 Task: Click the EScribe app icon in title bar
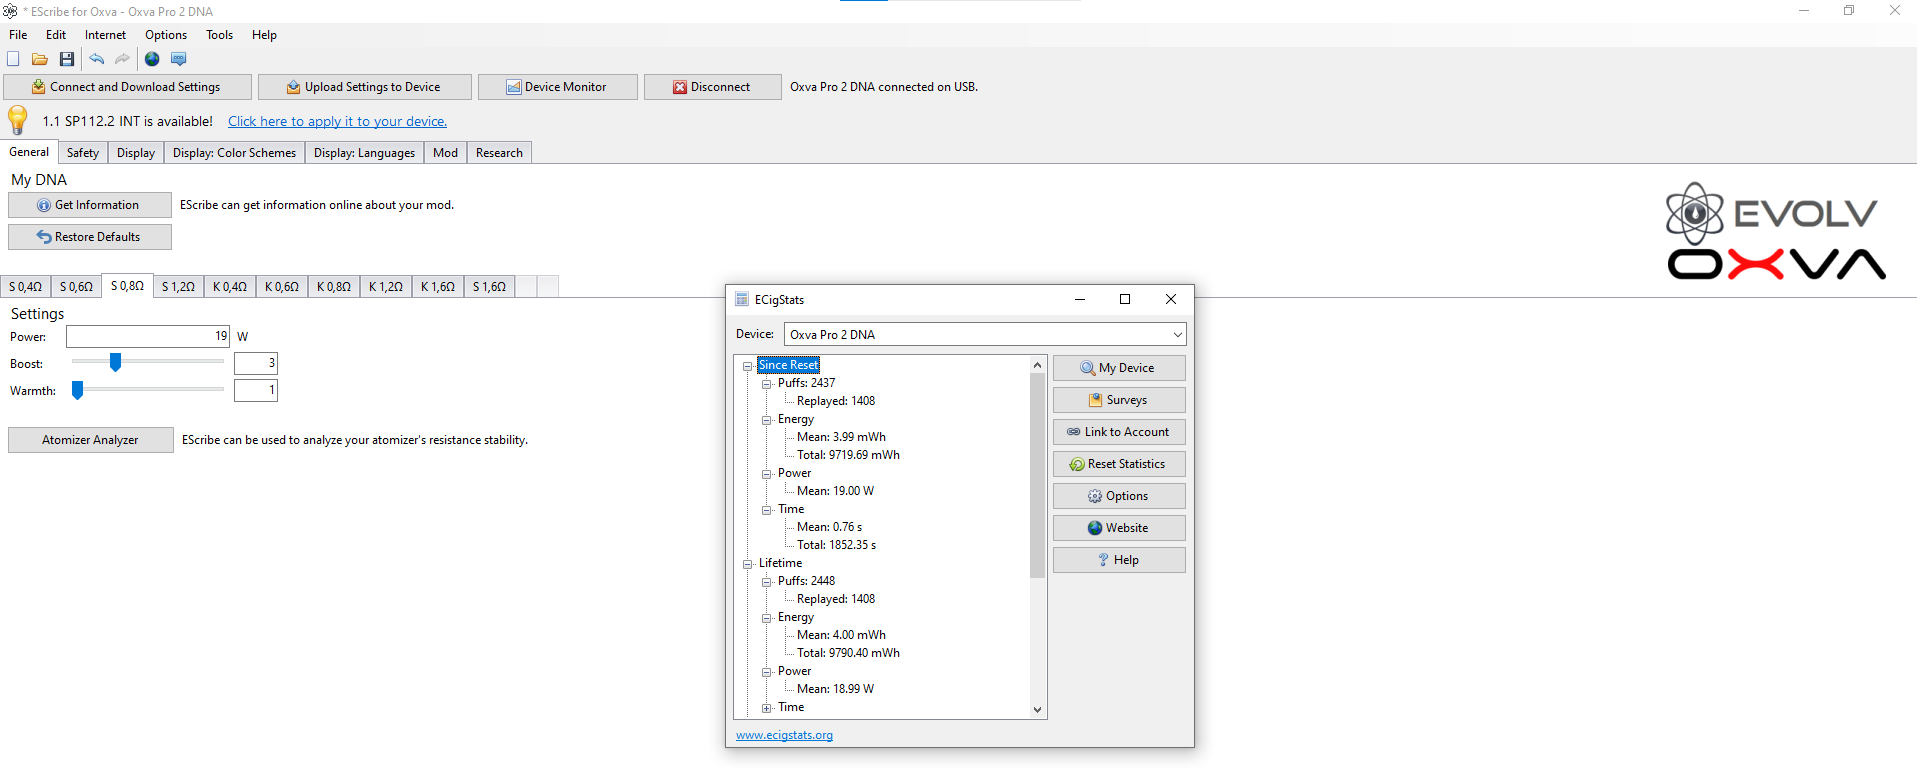point(10,11)
